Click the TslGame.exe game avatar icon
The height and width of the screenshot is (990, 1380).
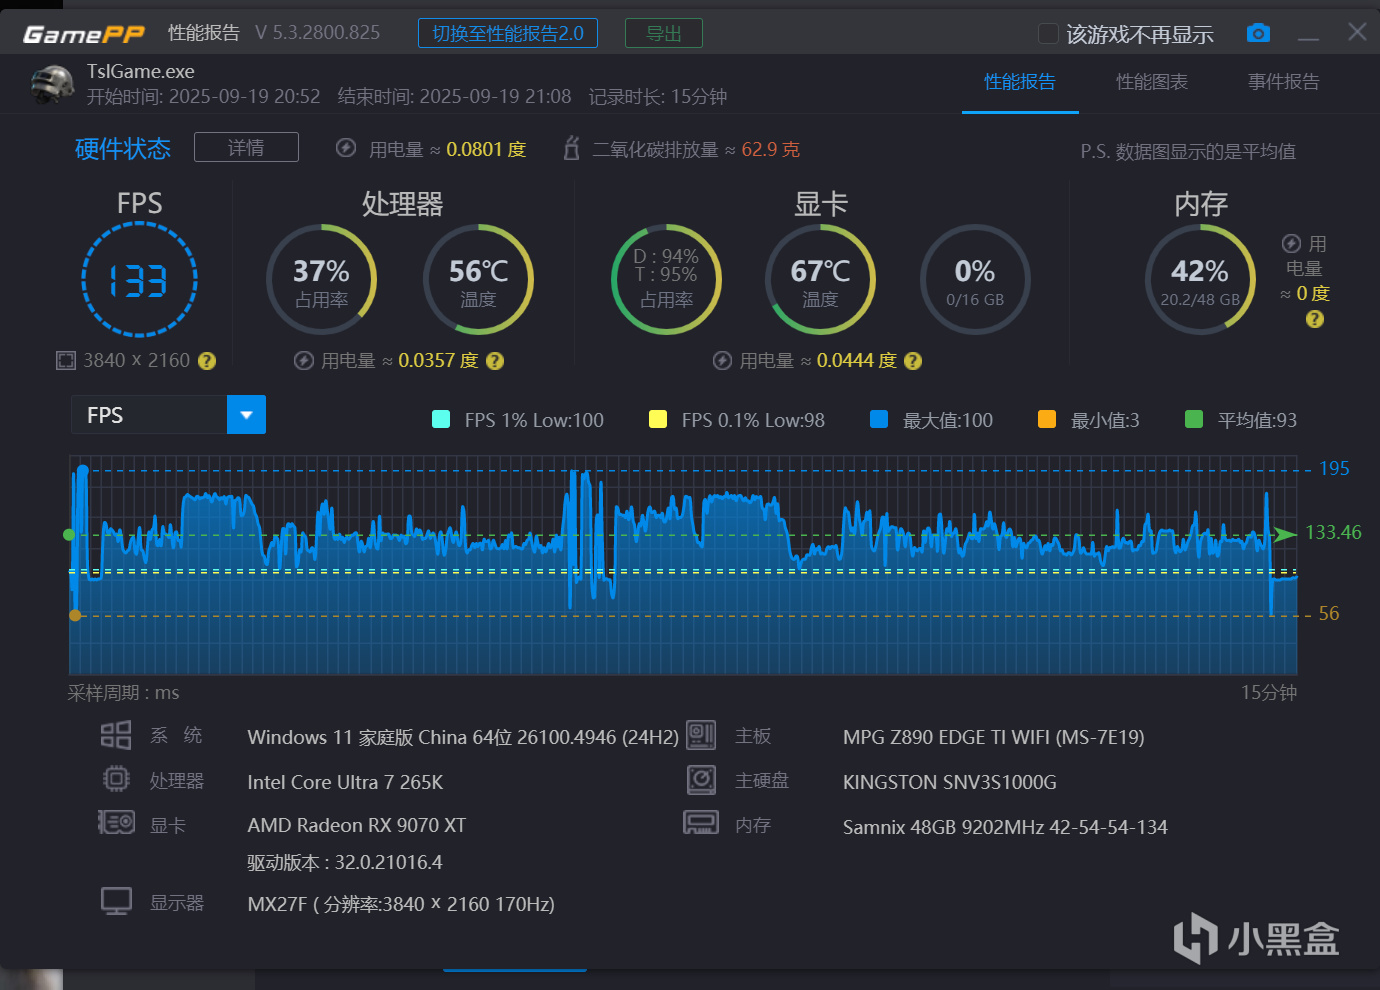click(x=53, y=84)
